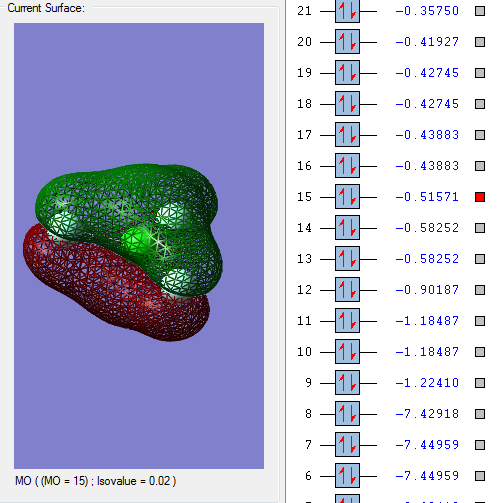The image size is (503, 503).
Task: Click the electron pair box of orbital 6
Action: pyautogui.click(x=347, y=476)
